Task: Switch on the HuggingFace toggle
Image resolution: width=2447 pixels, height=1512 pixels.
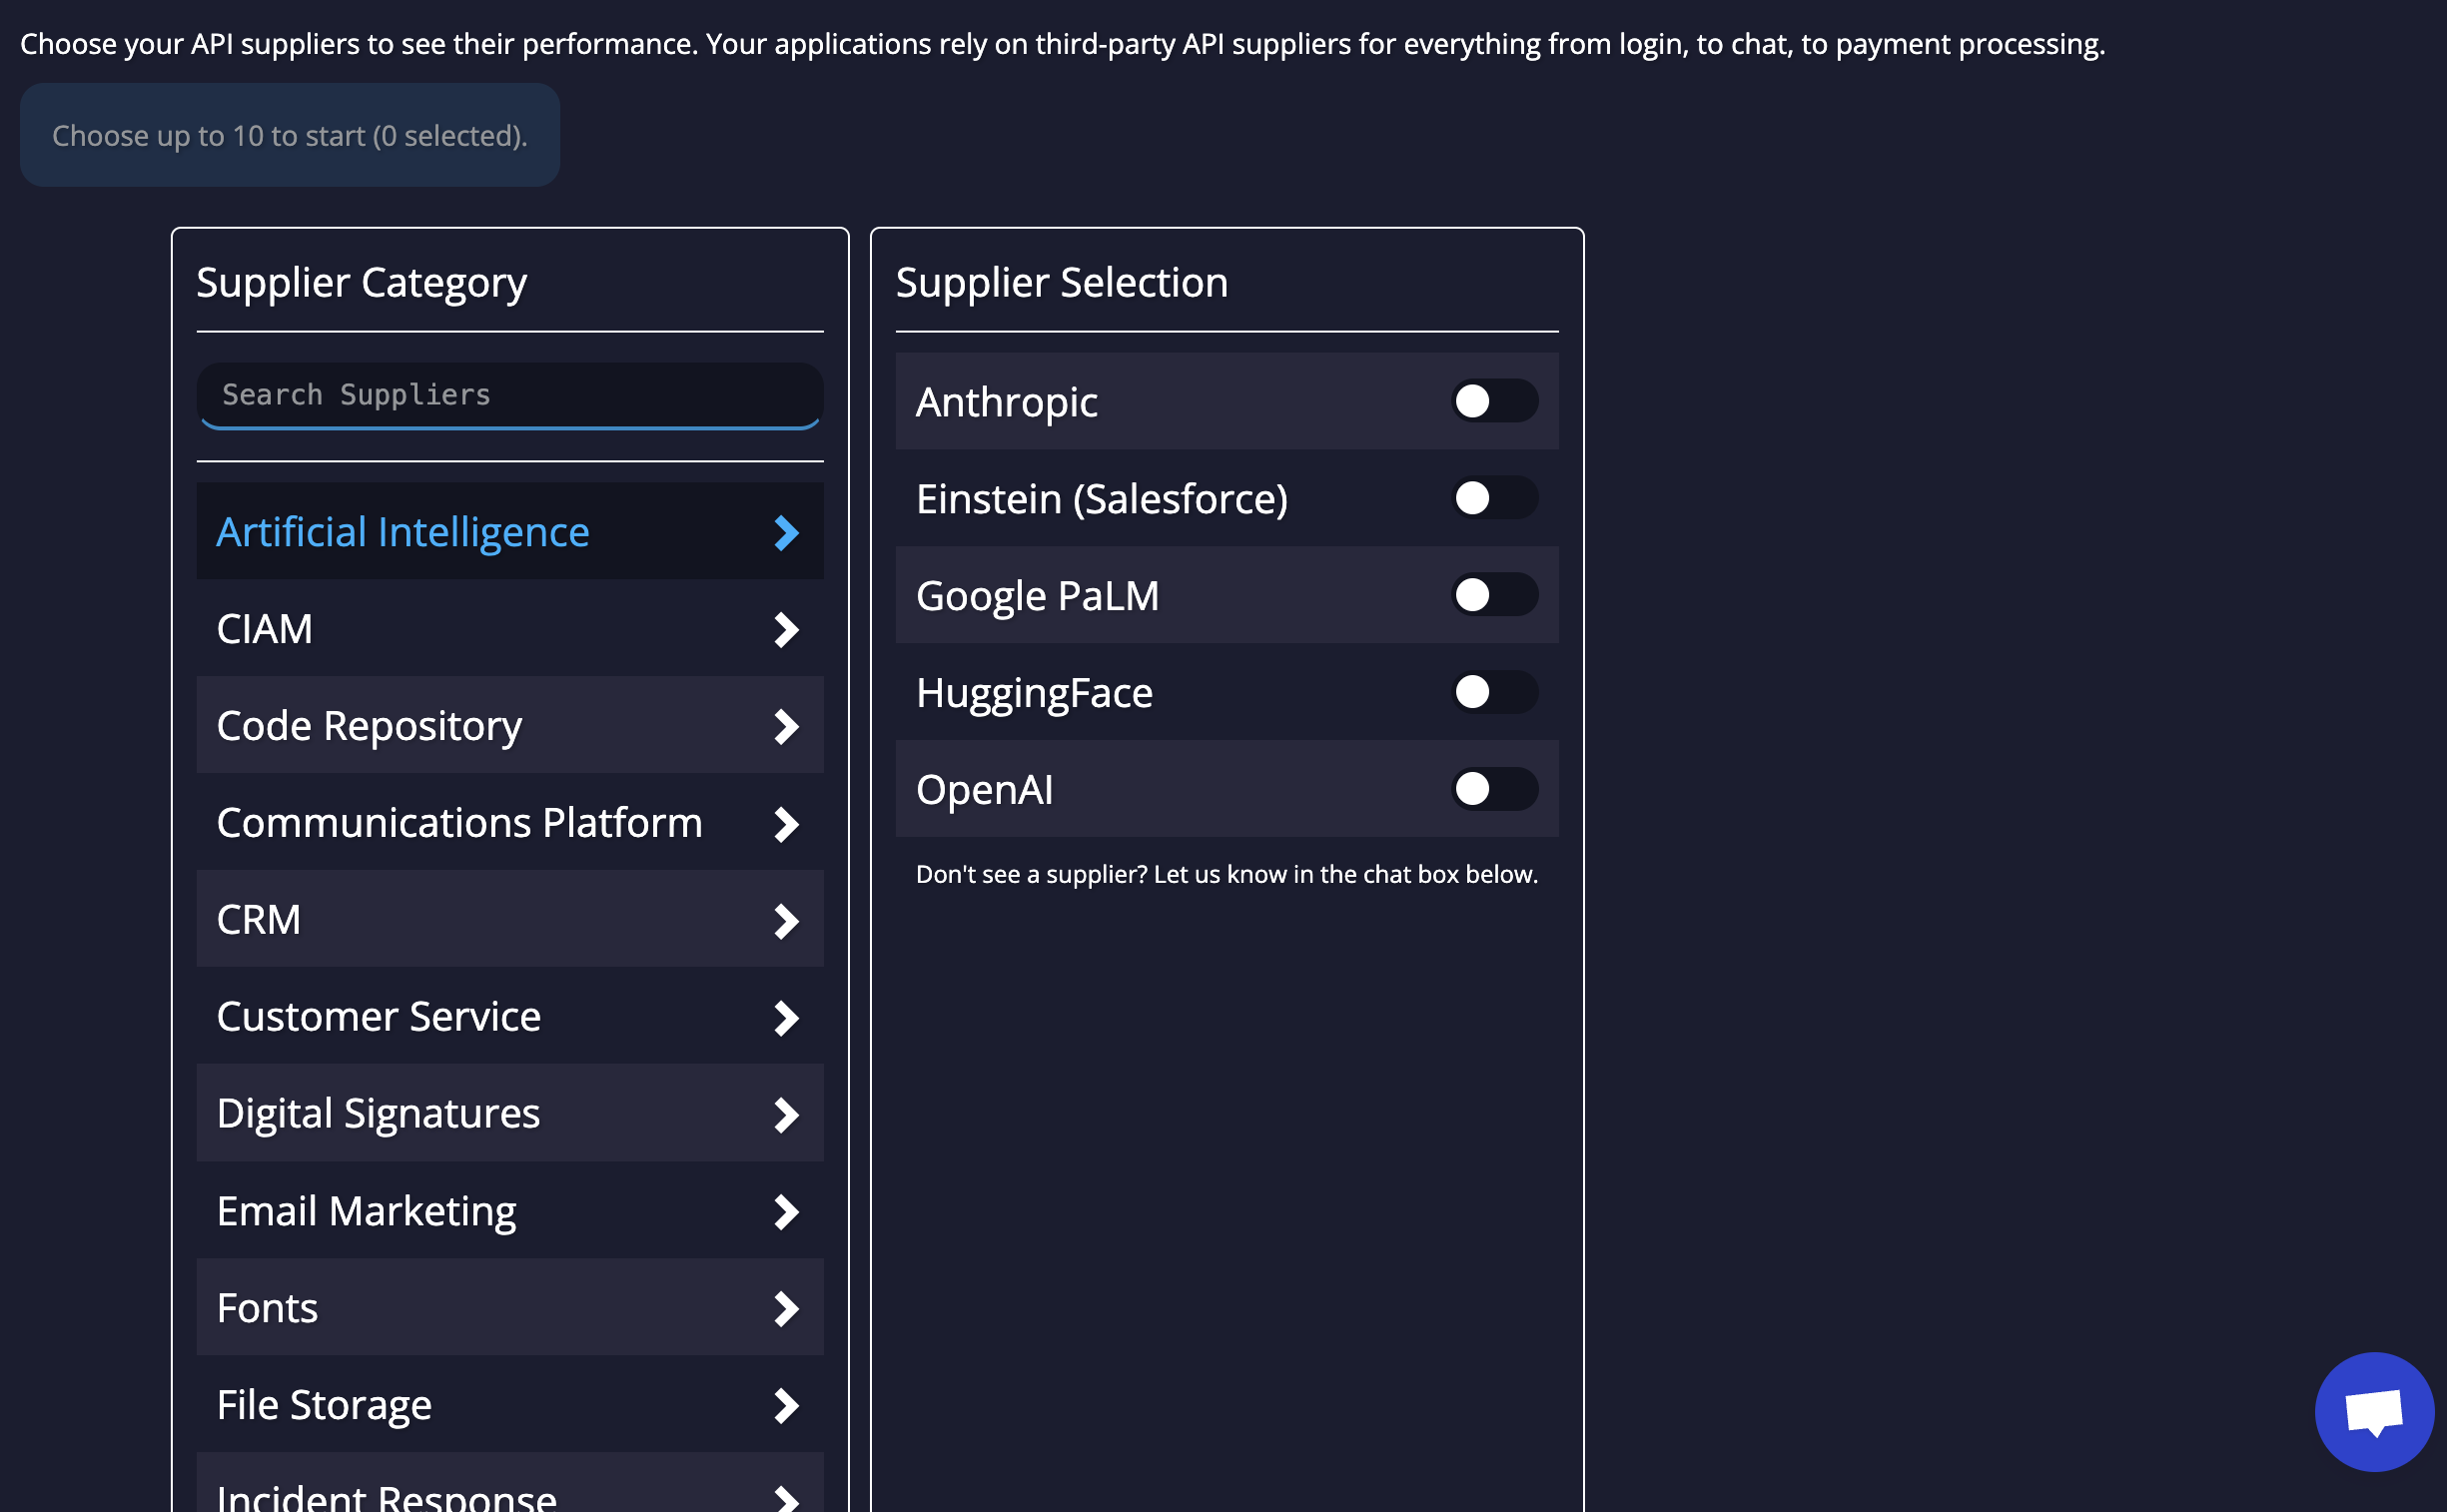Action: point(1493,692)
